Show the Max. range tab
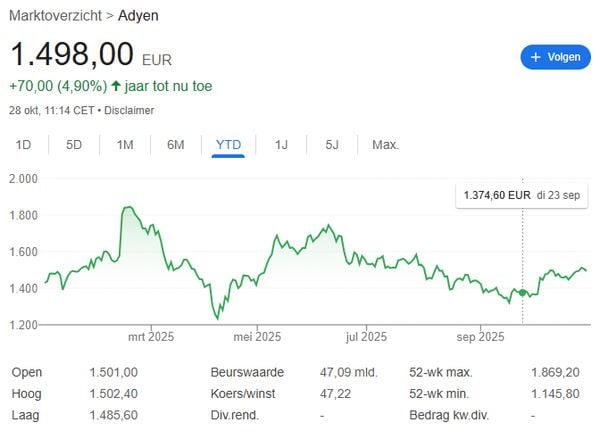The height and width of the screenshot is (439, 600). coord(385,145)
